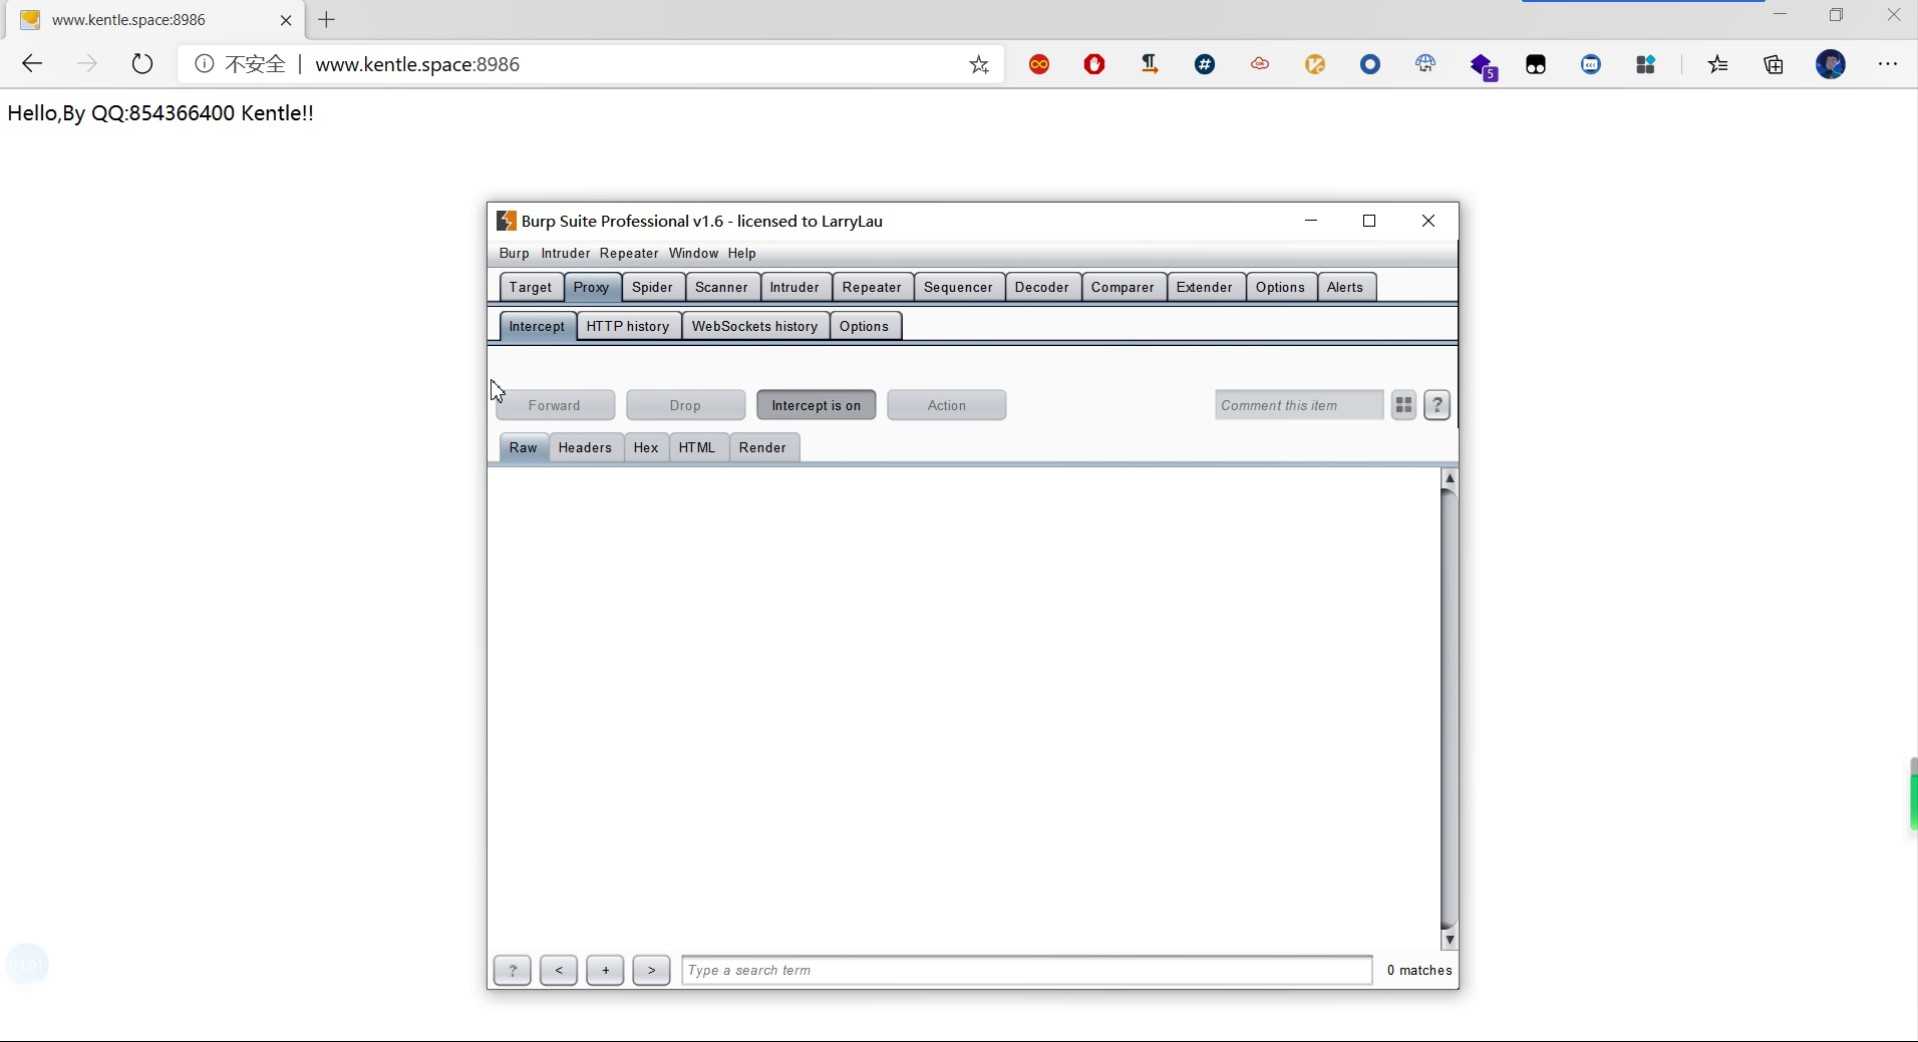The width and height of the screenshot is (1918, 1042).
Task: Open browser settings three-dots menu
Action: (1888, 64)
